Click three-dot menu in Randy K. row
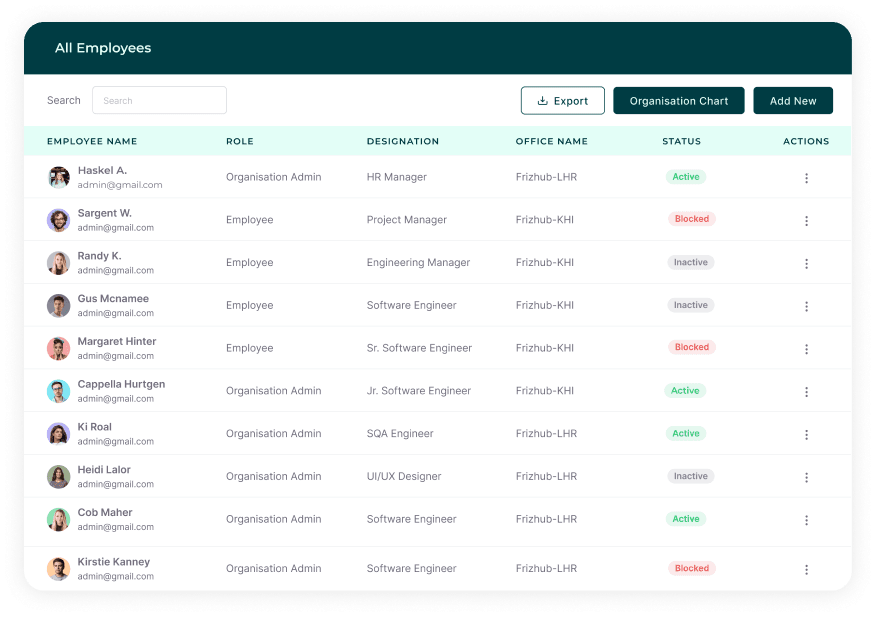Screen dimensions: 876x617 pyautogui.click(x=806, y=264)
